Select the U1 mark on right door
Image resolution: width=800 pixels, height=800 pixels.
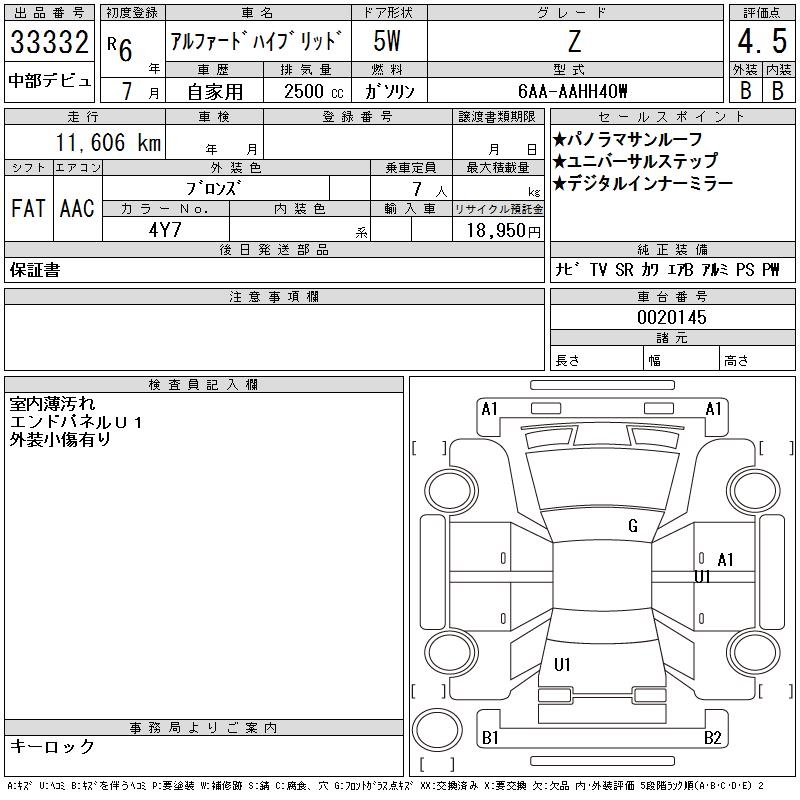702,577
